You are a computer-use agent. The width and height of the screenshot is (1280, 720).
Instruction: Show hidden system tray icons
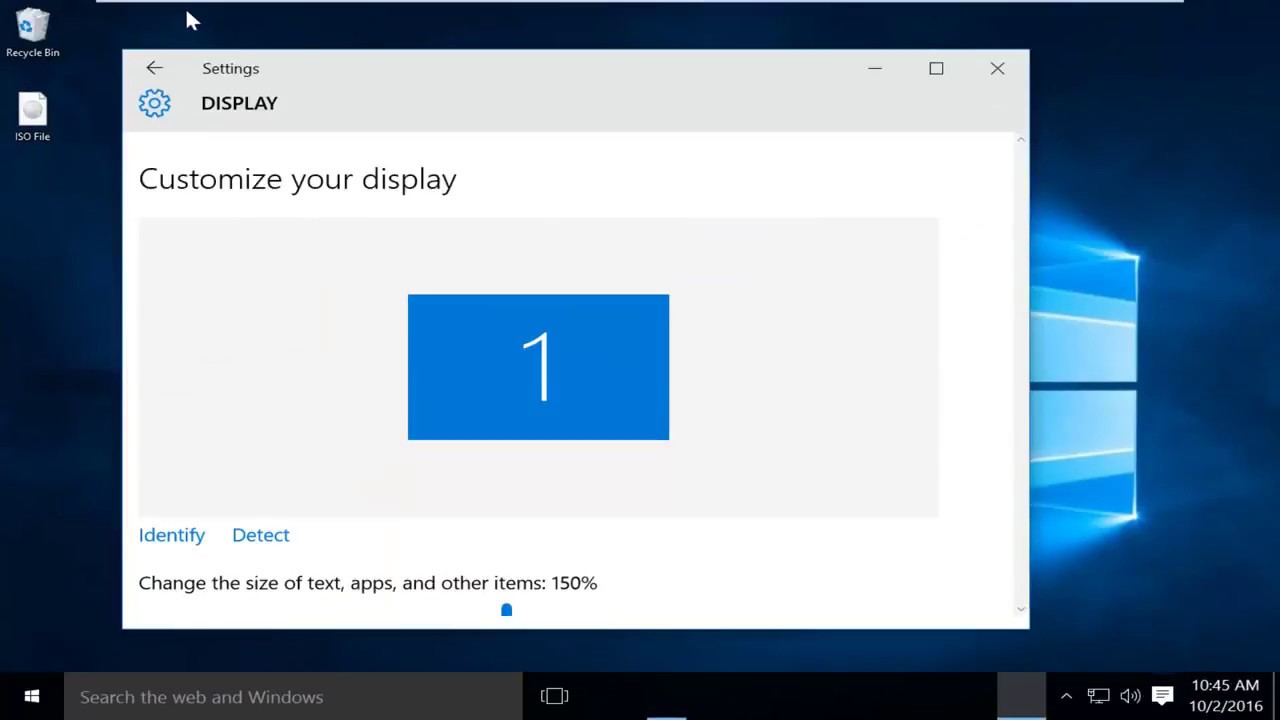click(1066, 697)
